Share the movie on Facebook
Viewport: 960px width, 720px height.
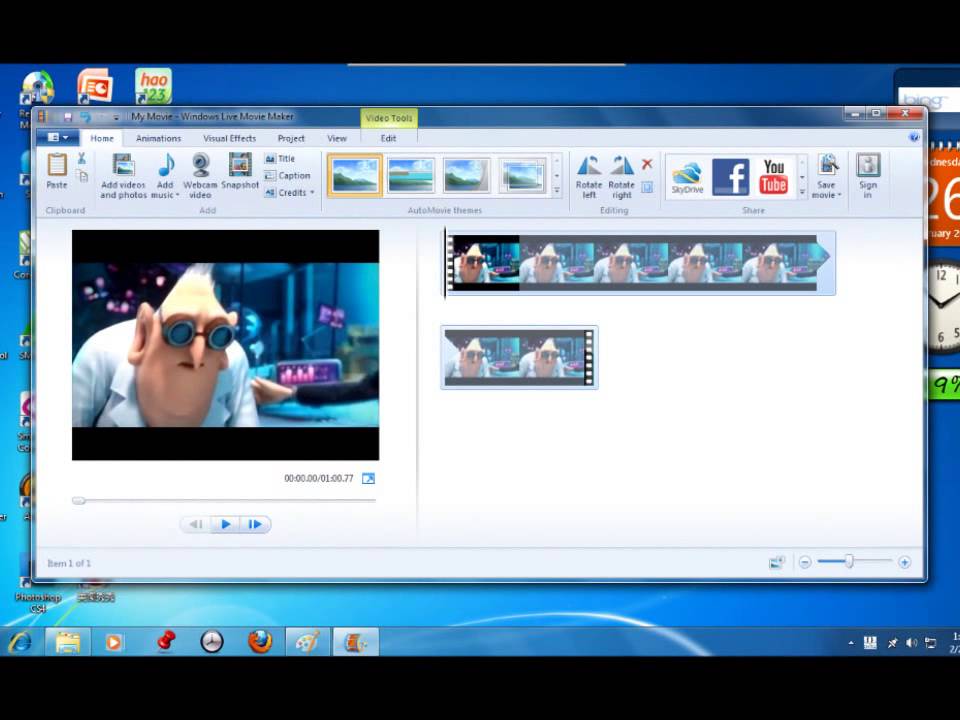(x=730, y=177)
